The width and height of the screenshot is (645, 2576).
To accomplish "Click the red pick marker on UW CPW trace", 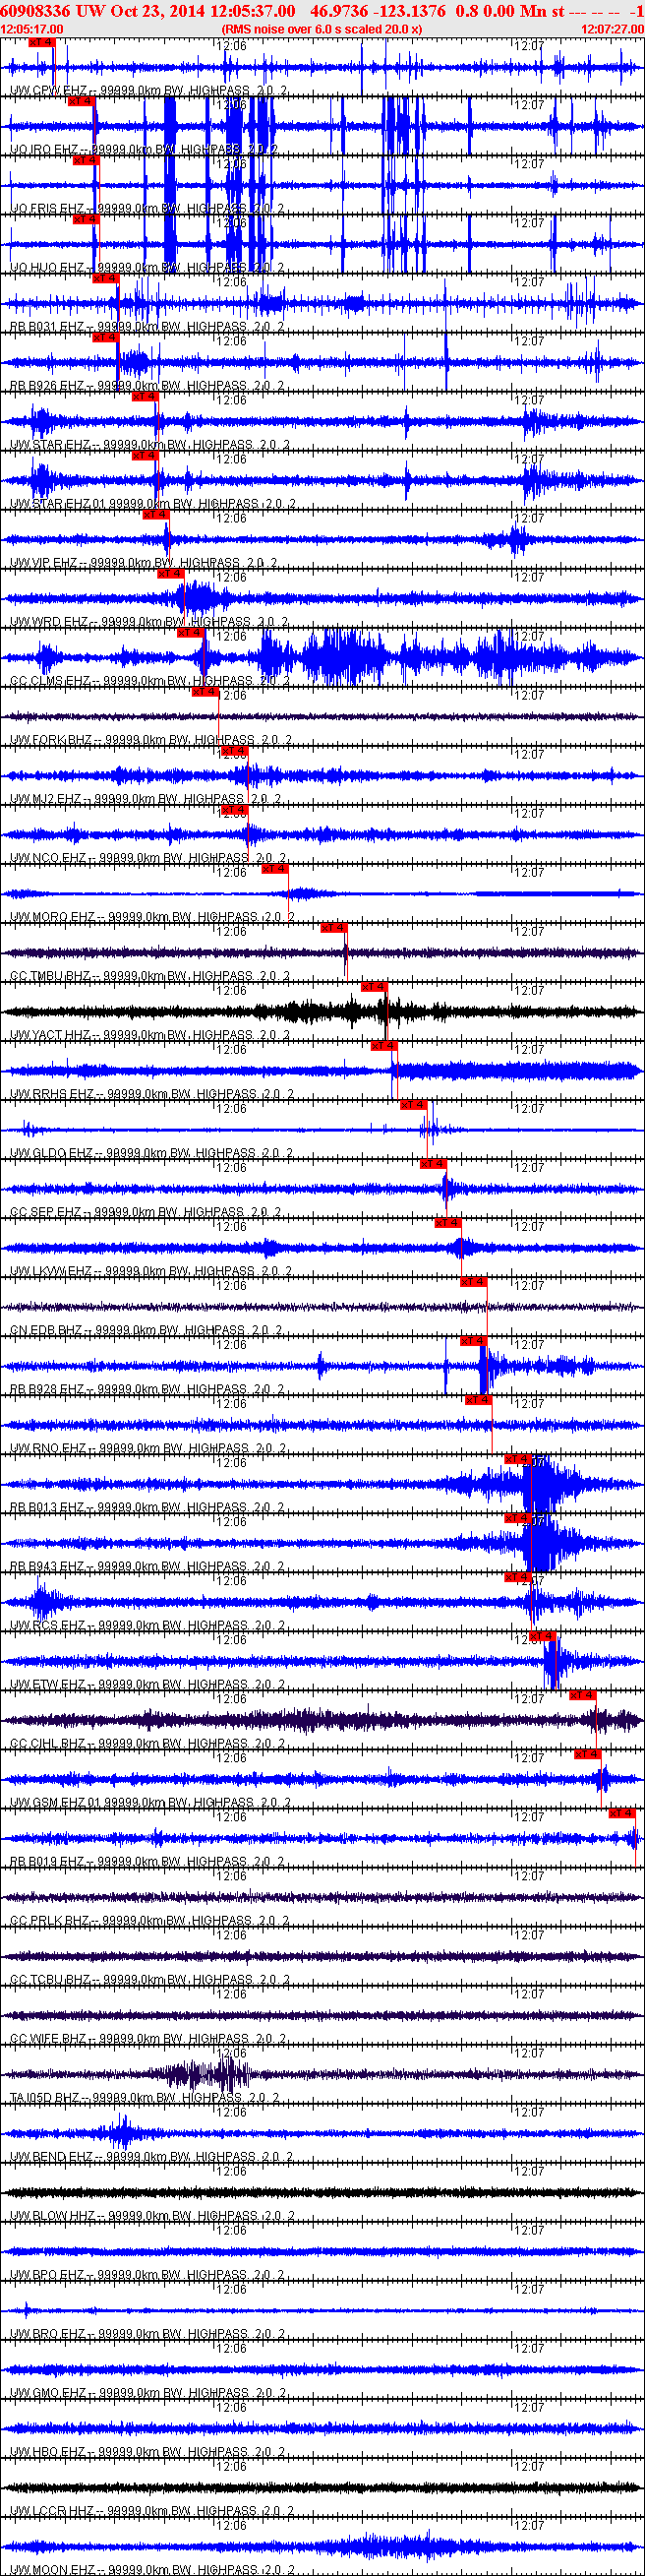I will coord(41,42).
